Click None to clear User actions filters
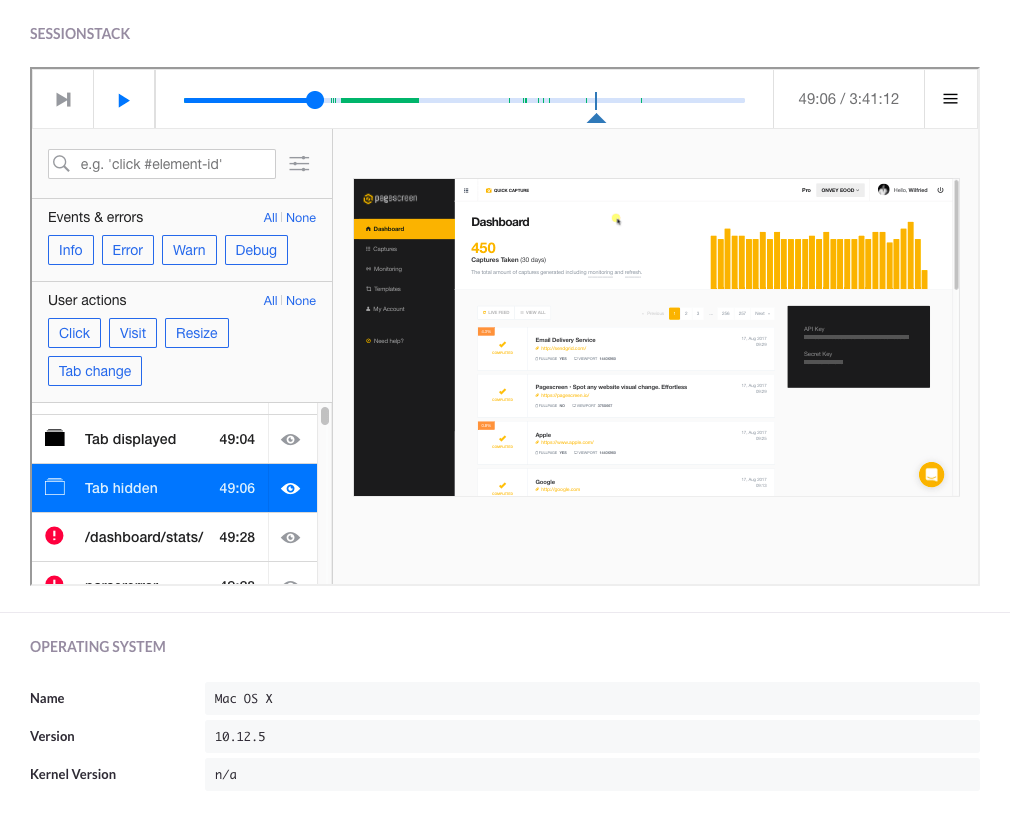1010x814 pixels. pos(303,300)
